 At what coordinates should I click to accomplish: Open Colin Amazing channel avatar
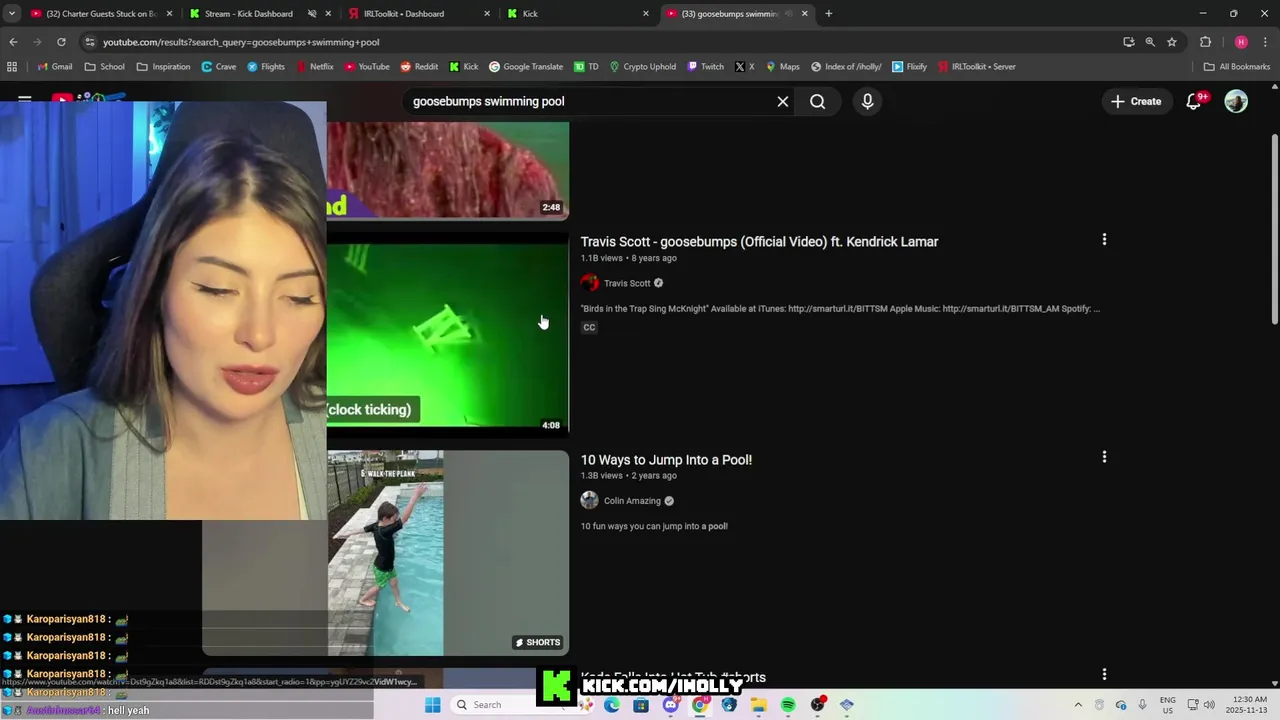click(590, 501)
